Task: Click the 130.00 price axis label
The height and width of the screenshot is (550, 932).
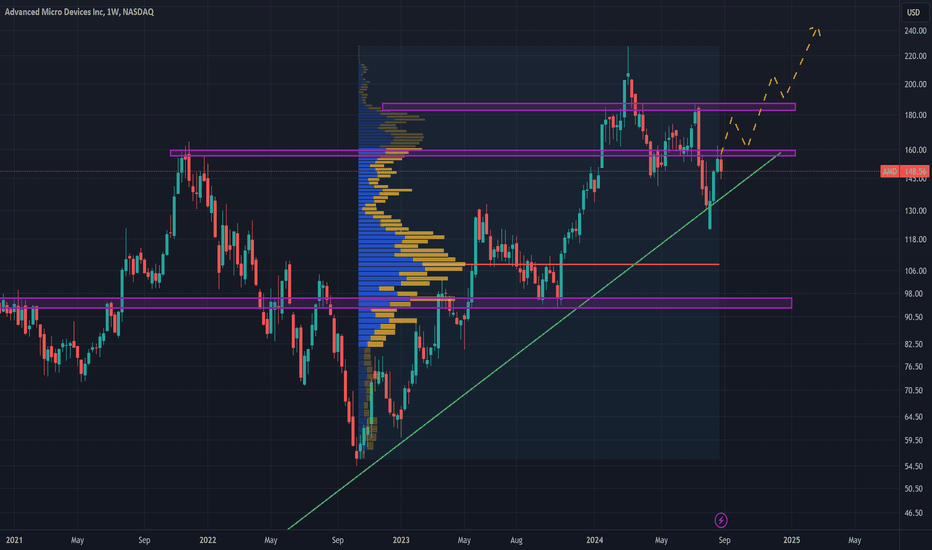Action: [x=915, y=211]
